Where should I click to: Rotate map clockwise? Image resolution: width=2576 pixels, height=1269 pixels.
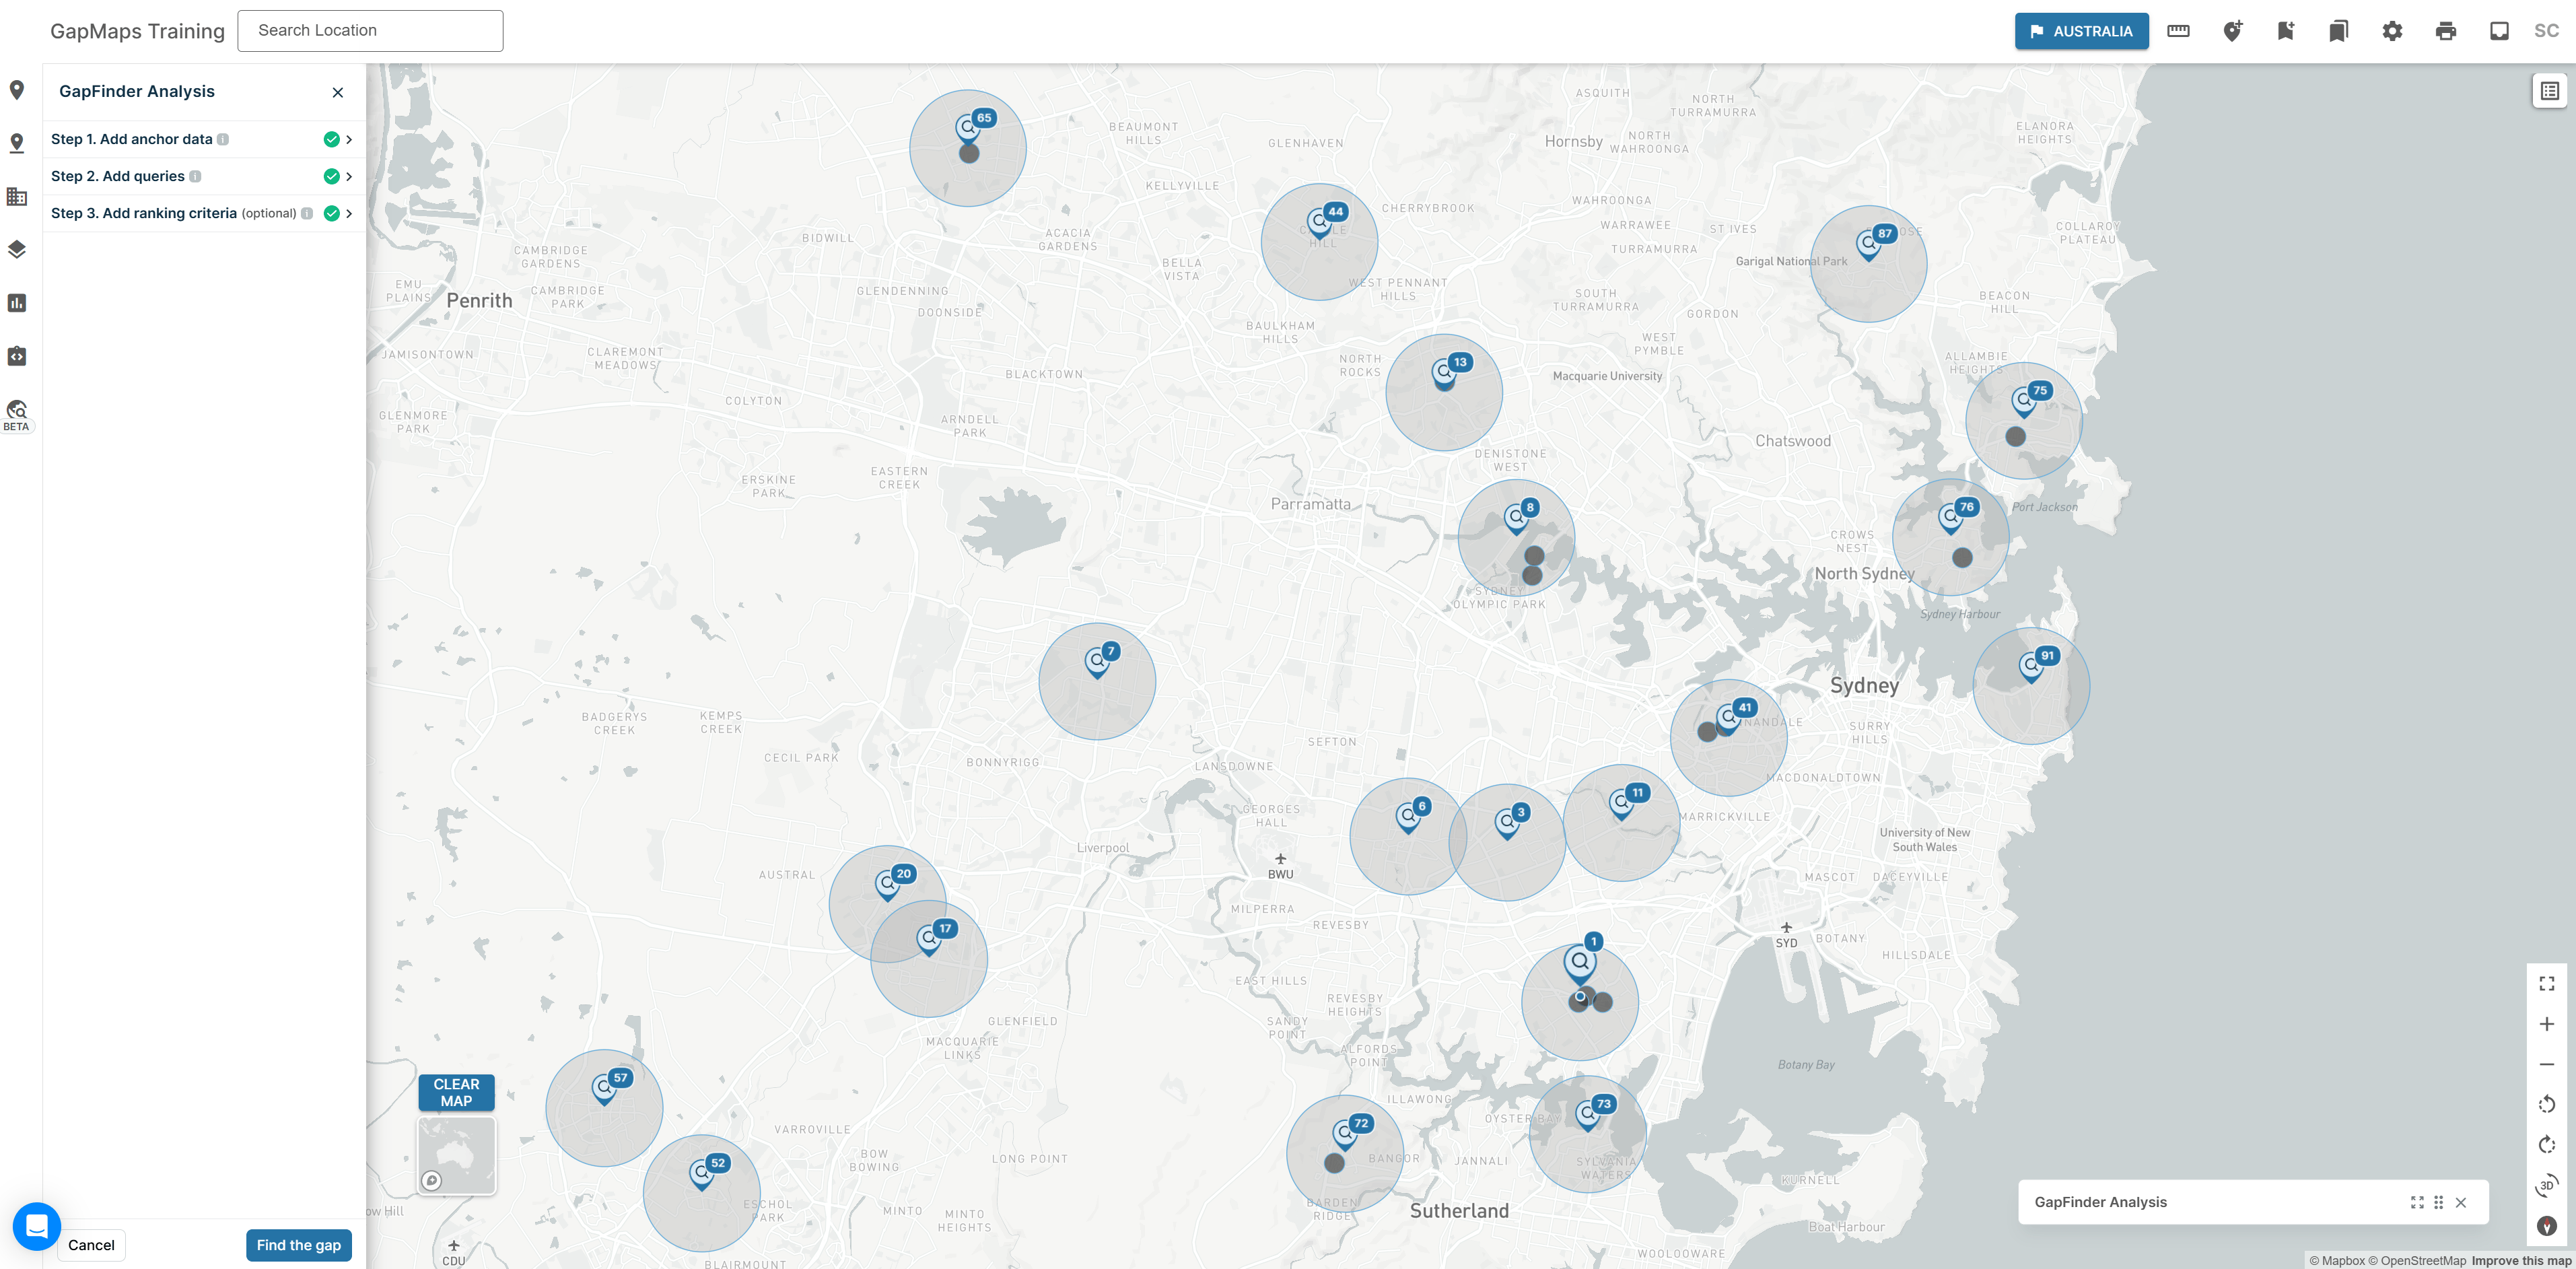2546,1145
